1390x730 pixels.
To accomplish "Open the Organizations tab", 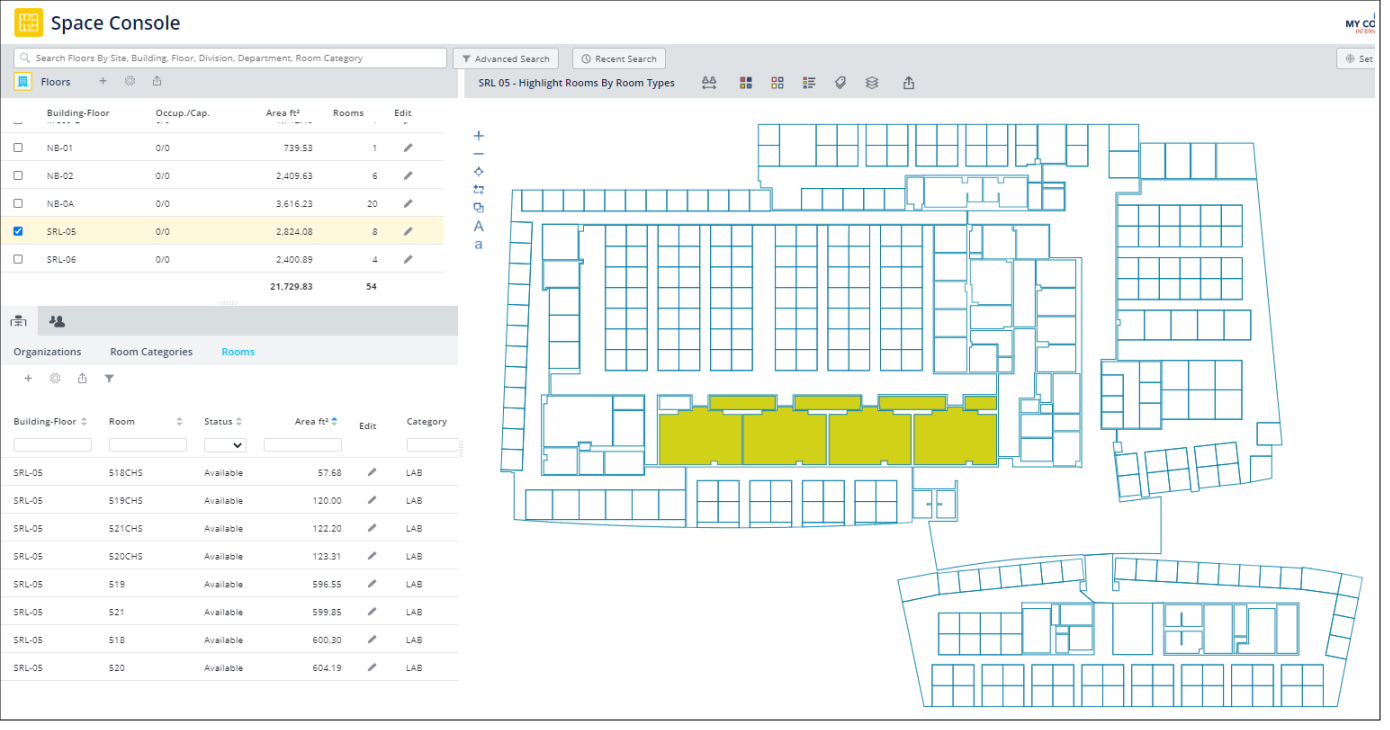I will pos(46,352).
